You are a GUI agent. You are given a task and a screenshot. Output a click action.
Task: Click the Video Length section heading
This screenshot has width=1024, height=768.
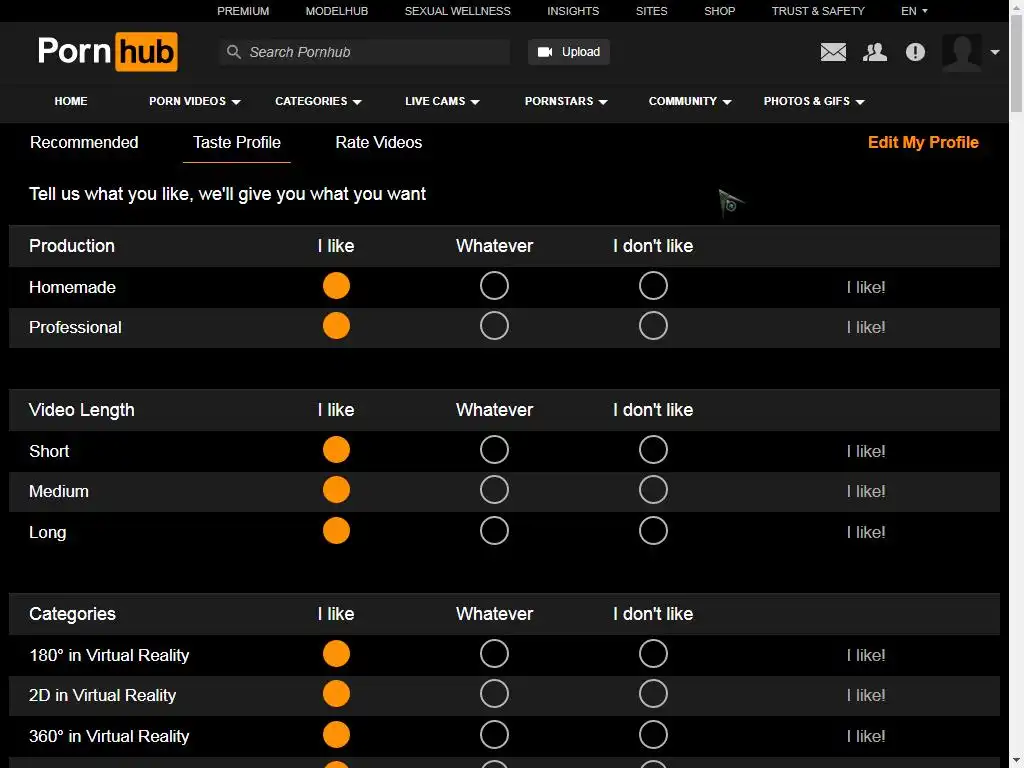(82, 409)
